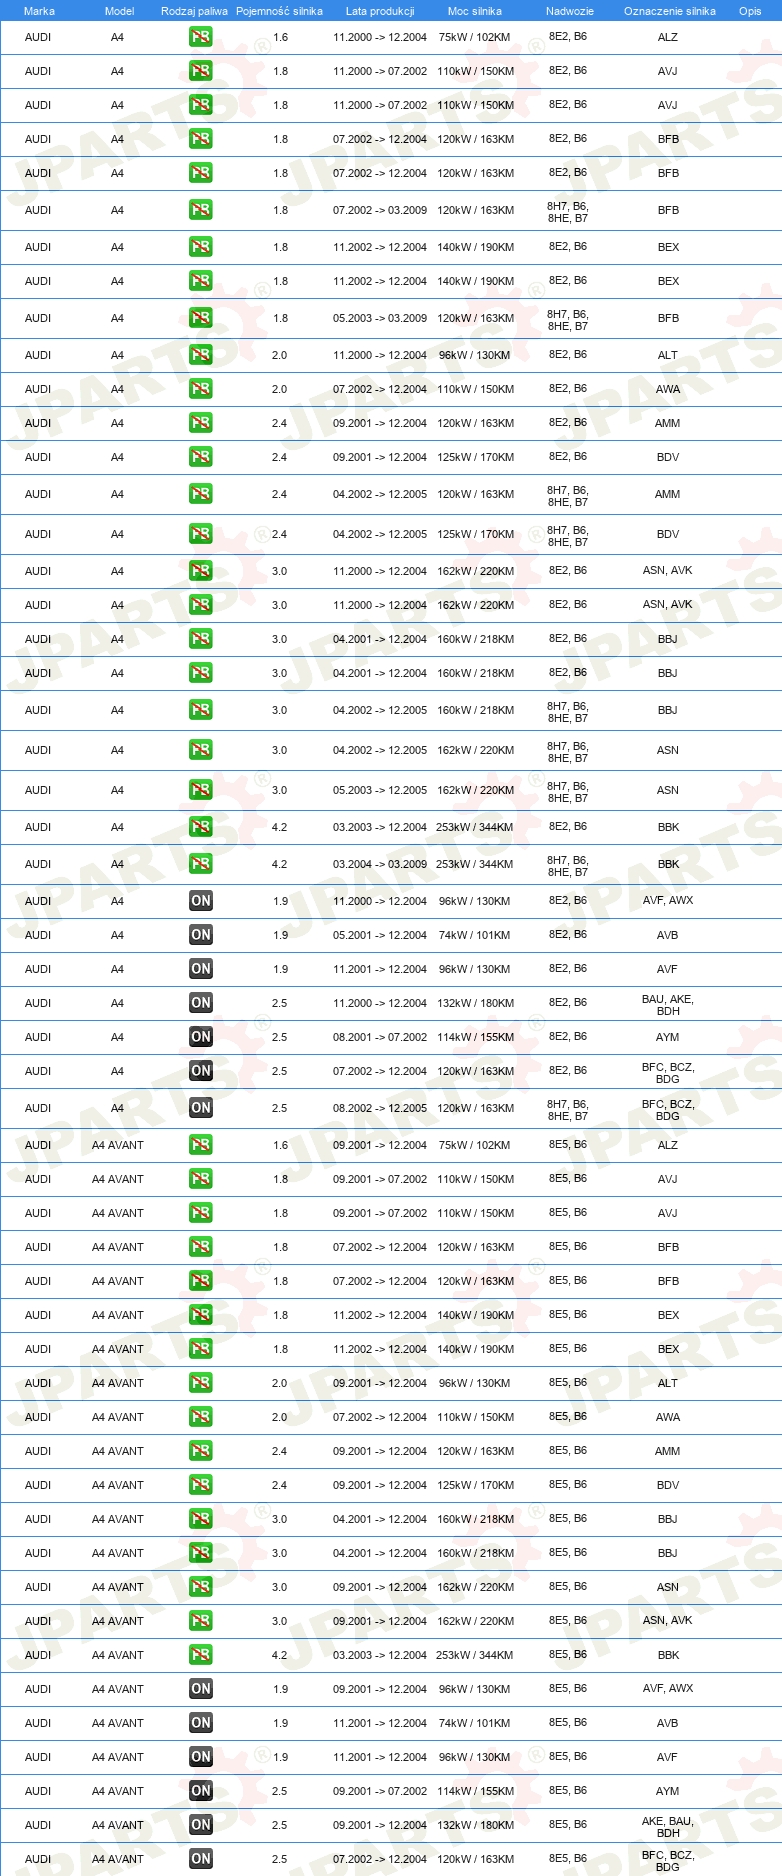
Task: Click PB icon in BFB row dated 05.2003 -> 03.2009
Action: click(x=200, y=318)
